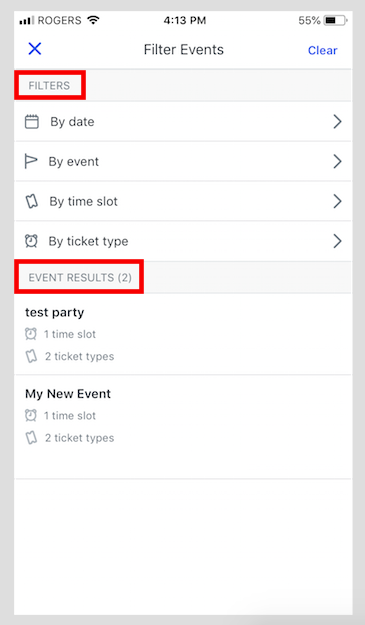The width and height of the screenshot is (365, 625).
Task: Expand the By date chevron
Action: 337,122
